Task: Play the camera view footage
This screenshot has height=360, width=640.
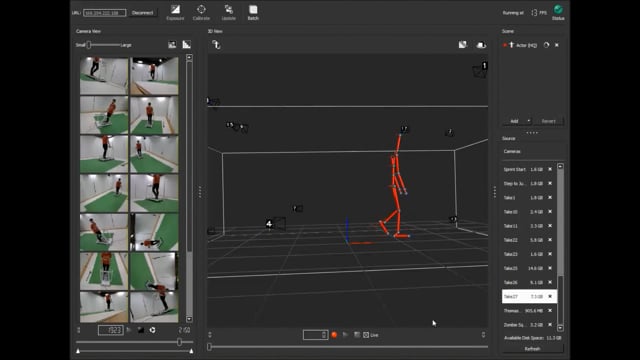Action: [129, 330]
